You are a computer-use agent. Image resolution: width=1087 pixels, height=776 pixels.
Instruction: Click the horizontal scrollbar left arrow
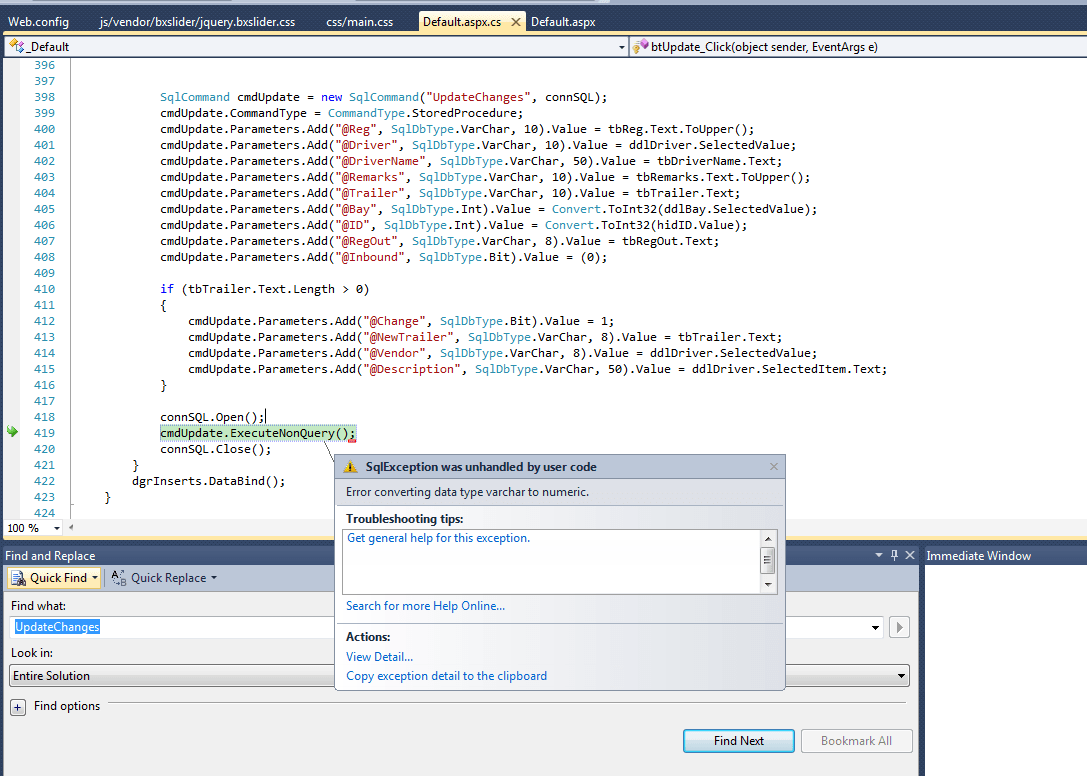coord(71,528)
